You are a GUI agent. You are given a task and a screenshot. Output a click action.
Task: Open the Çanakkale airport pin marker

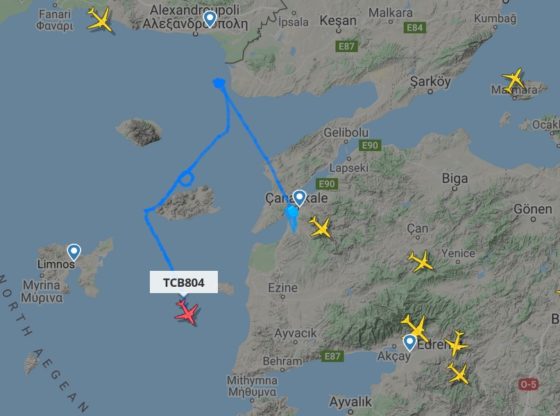coord(299,198)
